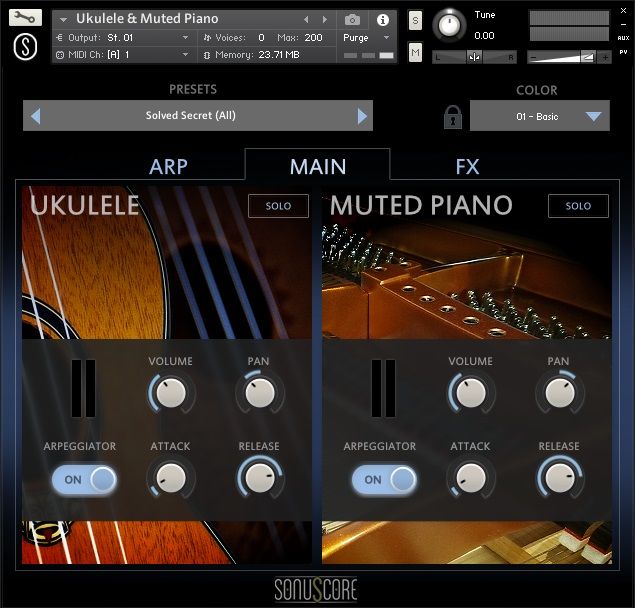
Task: Click the Sonuscore logo at the bottom
Action: tap(316, 589)
